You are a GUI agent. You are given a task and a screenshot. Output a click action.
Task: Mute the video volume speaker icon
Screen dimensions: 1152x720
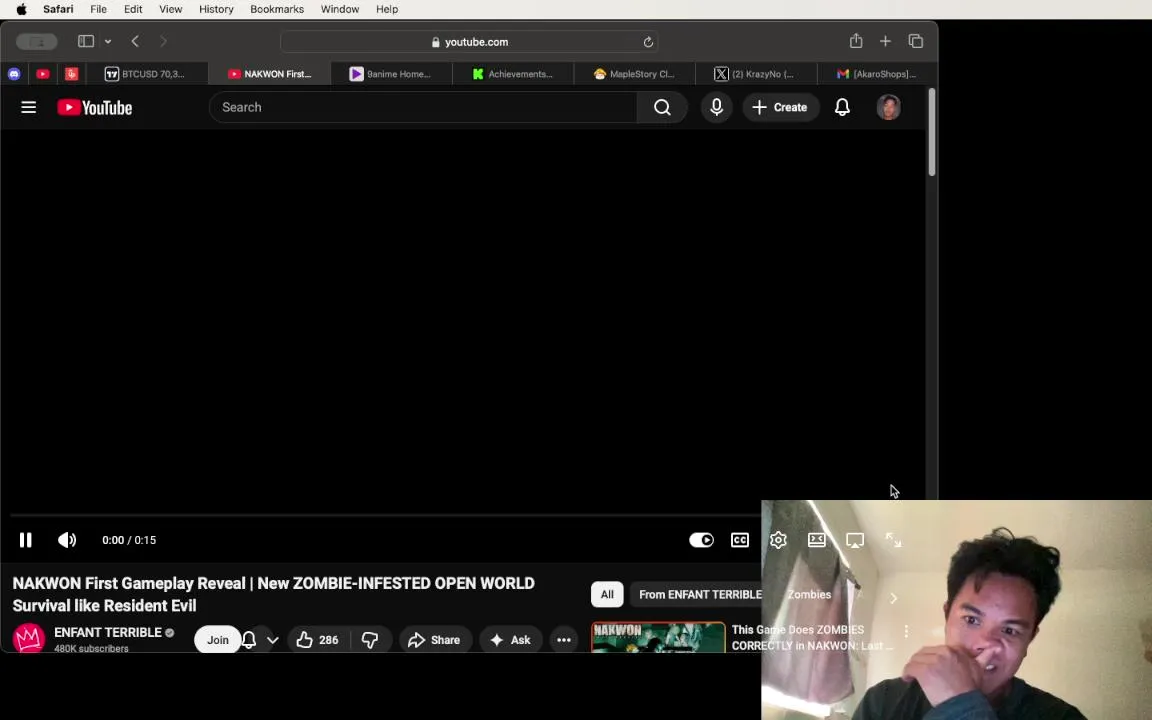click(x=67, y=540)
